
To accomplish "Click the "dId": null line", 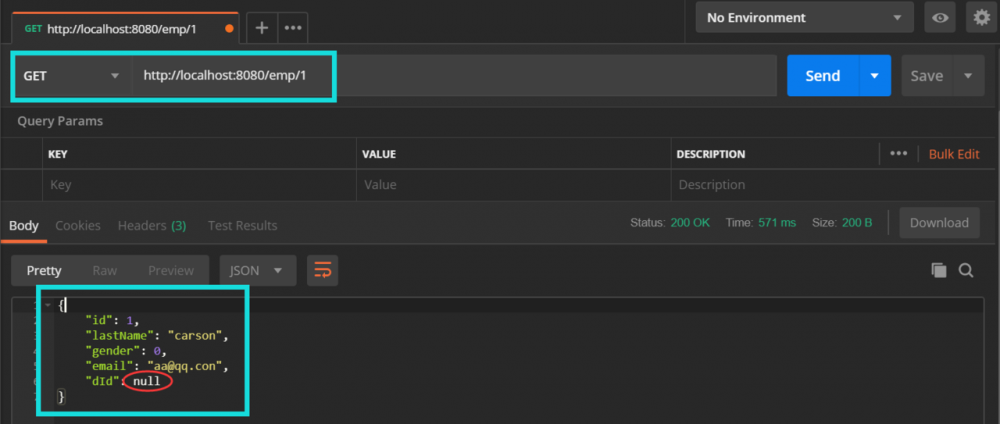I will (123, 381).
